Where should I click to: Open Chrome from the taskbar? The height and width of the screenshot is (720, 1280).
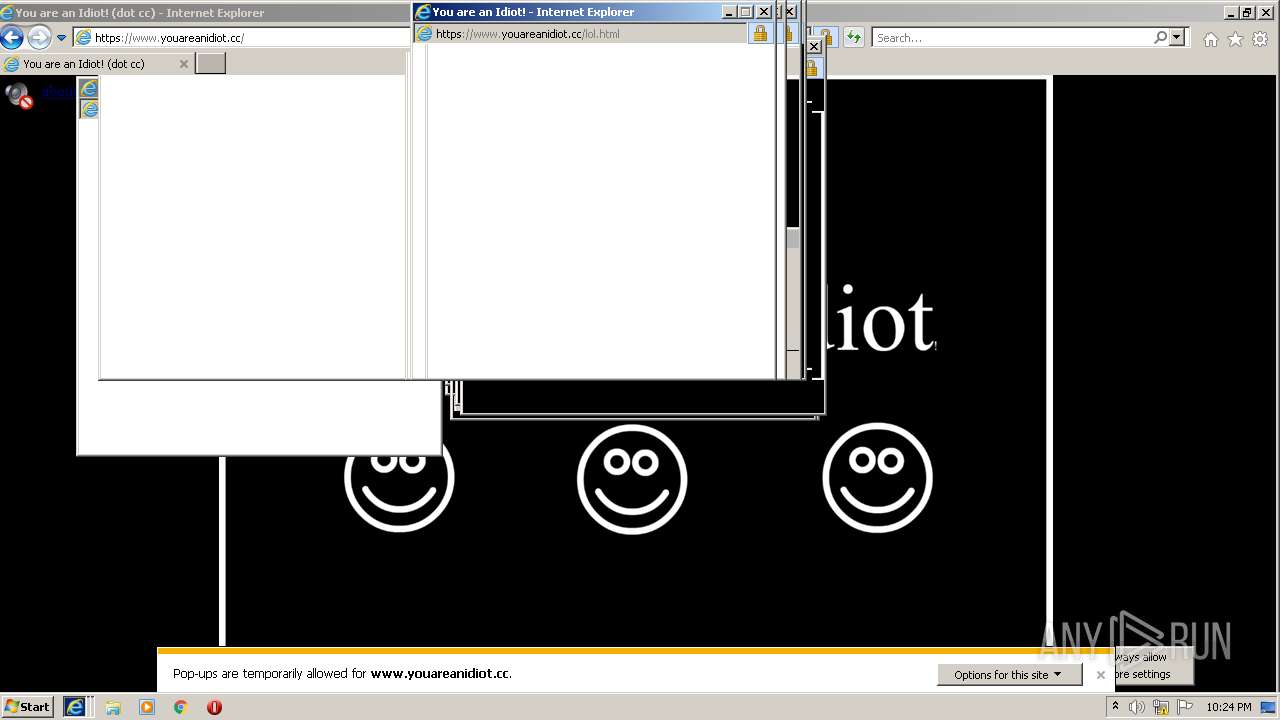click(x=181, y=707)
